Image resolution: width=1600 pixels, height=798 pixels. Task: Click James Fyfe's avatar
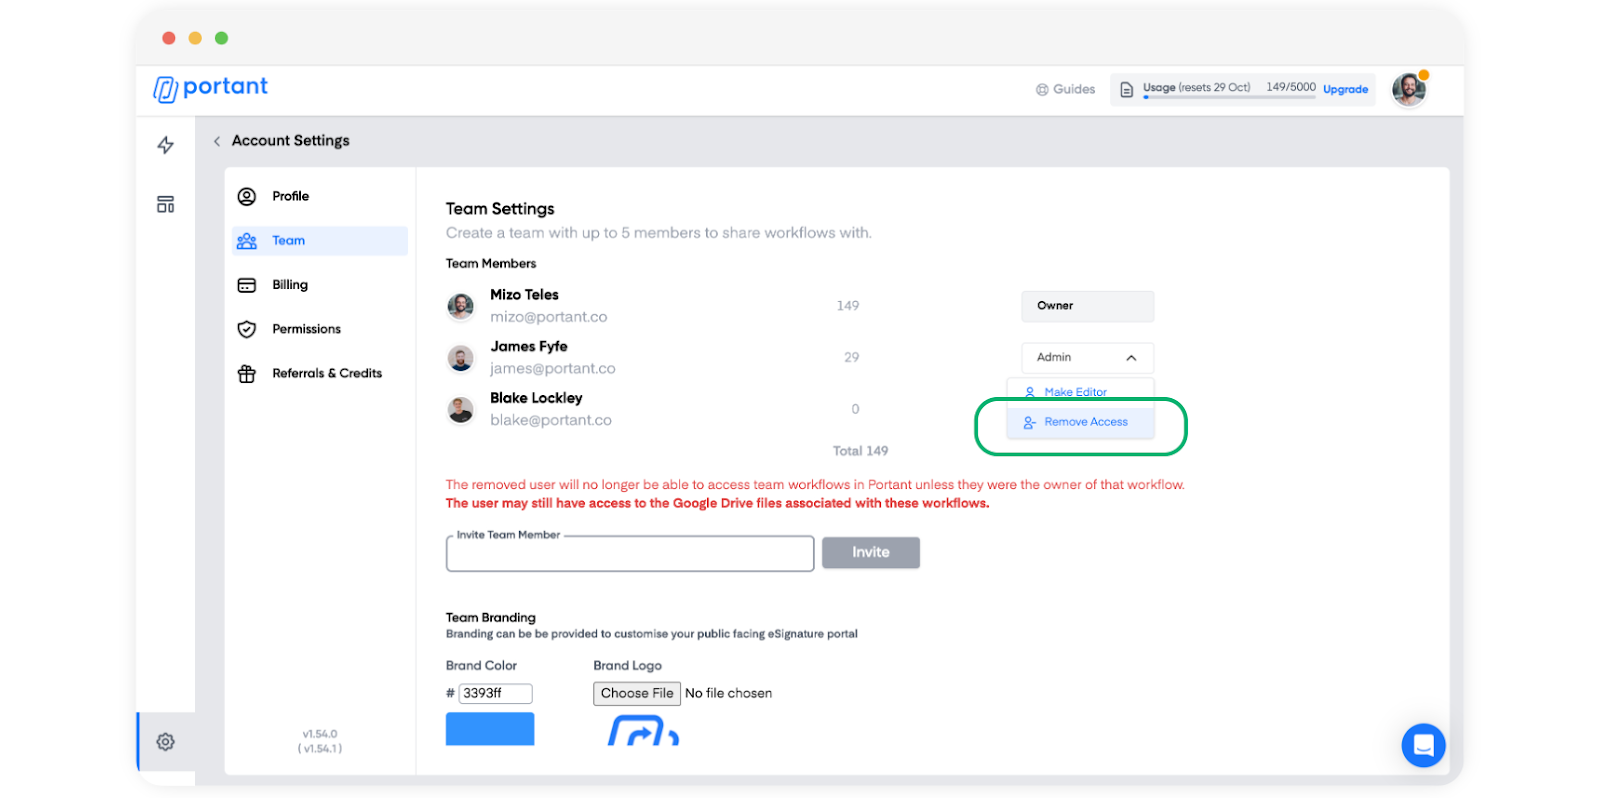point(461,358)
